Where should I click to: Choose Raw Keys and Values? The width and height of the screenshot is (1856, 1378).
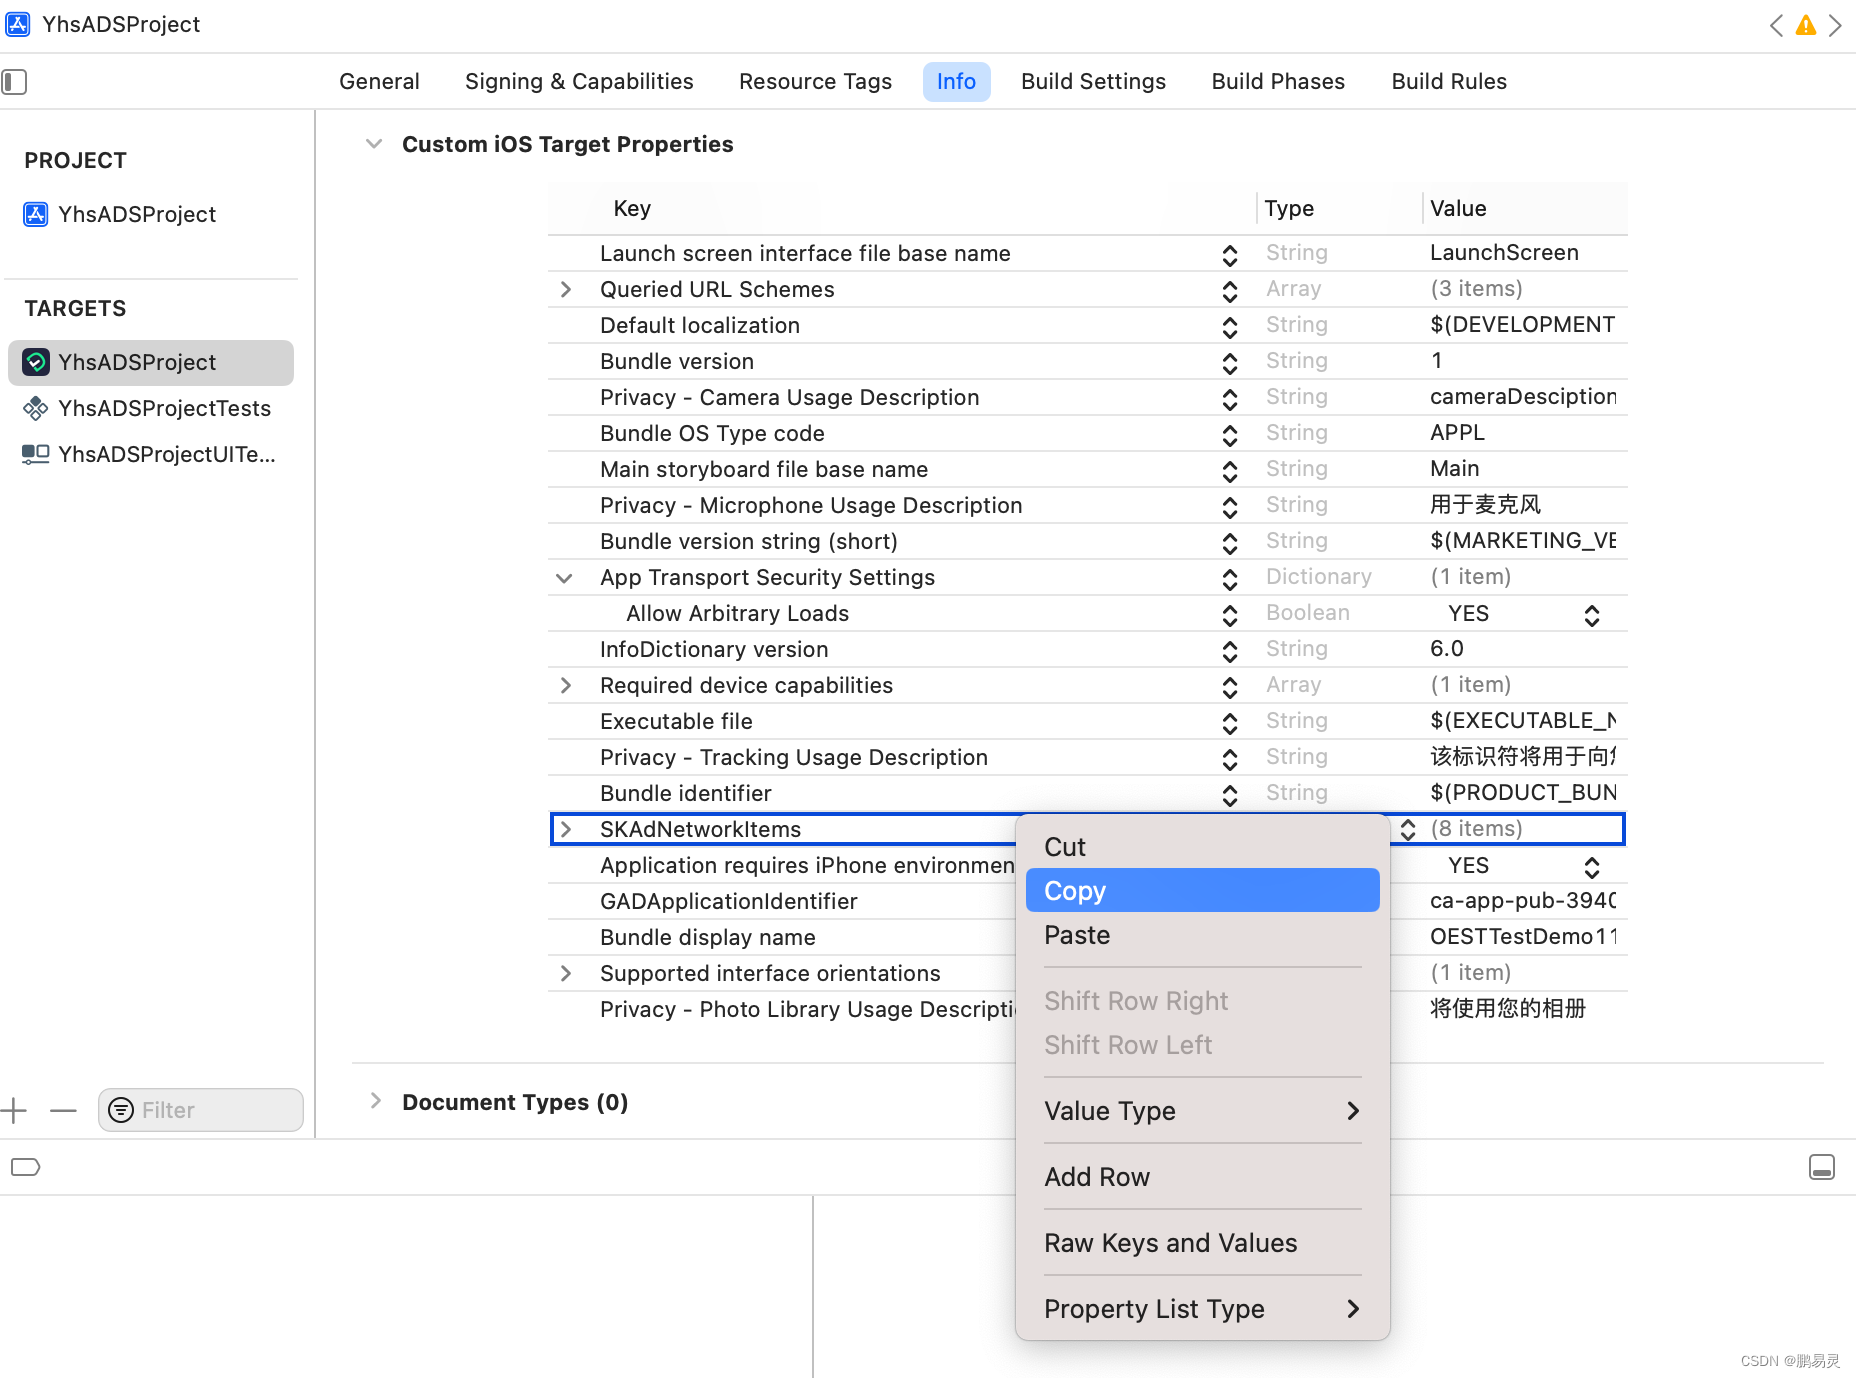point(1202,1243)
